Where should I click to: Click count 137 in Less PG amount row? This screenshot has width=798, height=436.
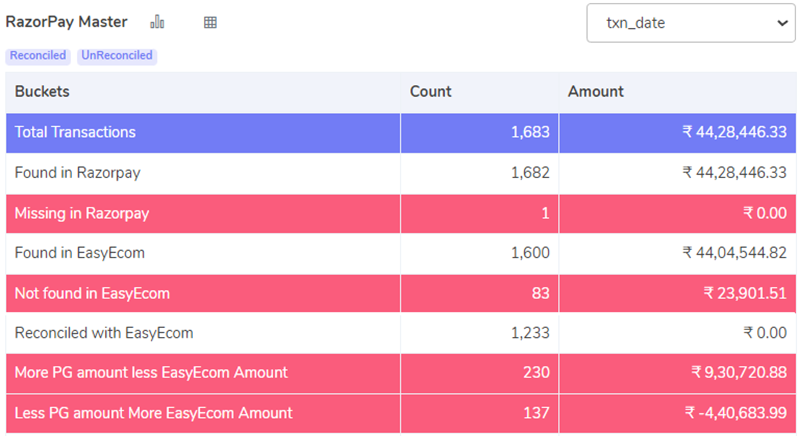[x=536, y=413]
